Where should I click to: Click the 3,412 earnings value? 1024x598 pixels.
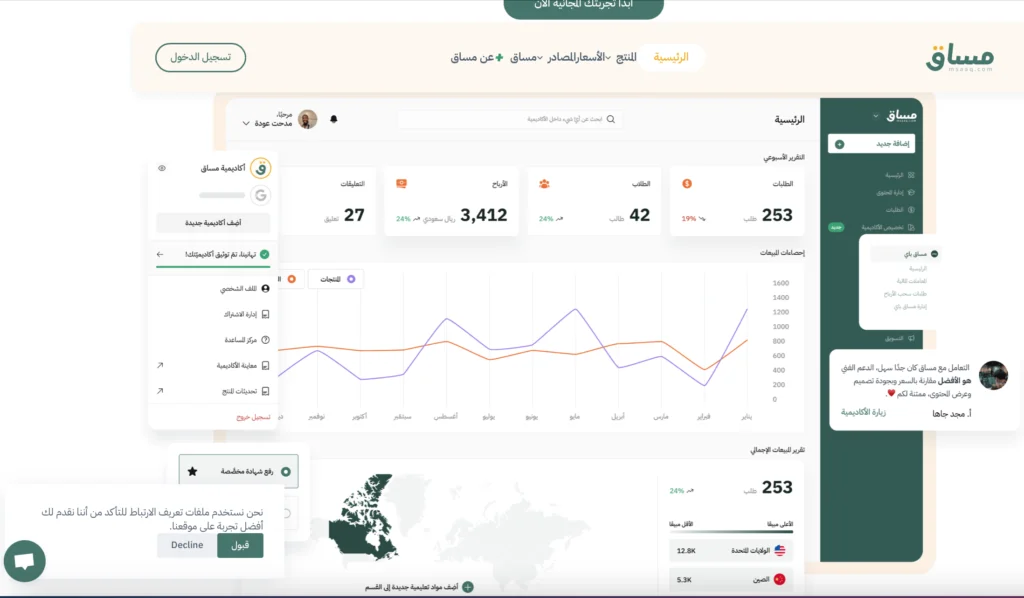pos(483,215)
